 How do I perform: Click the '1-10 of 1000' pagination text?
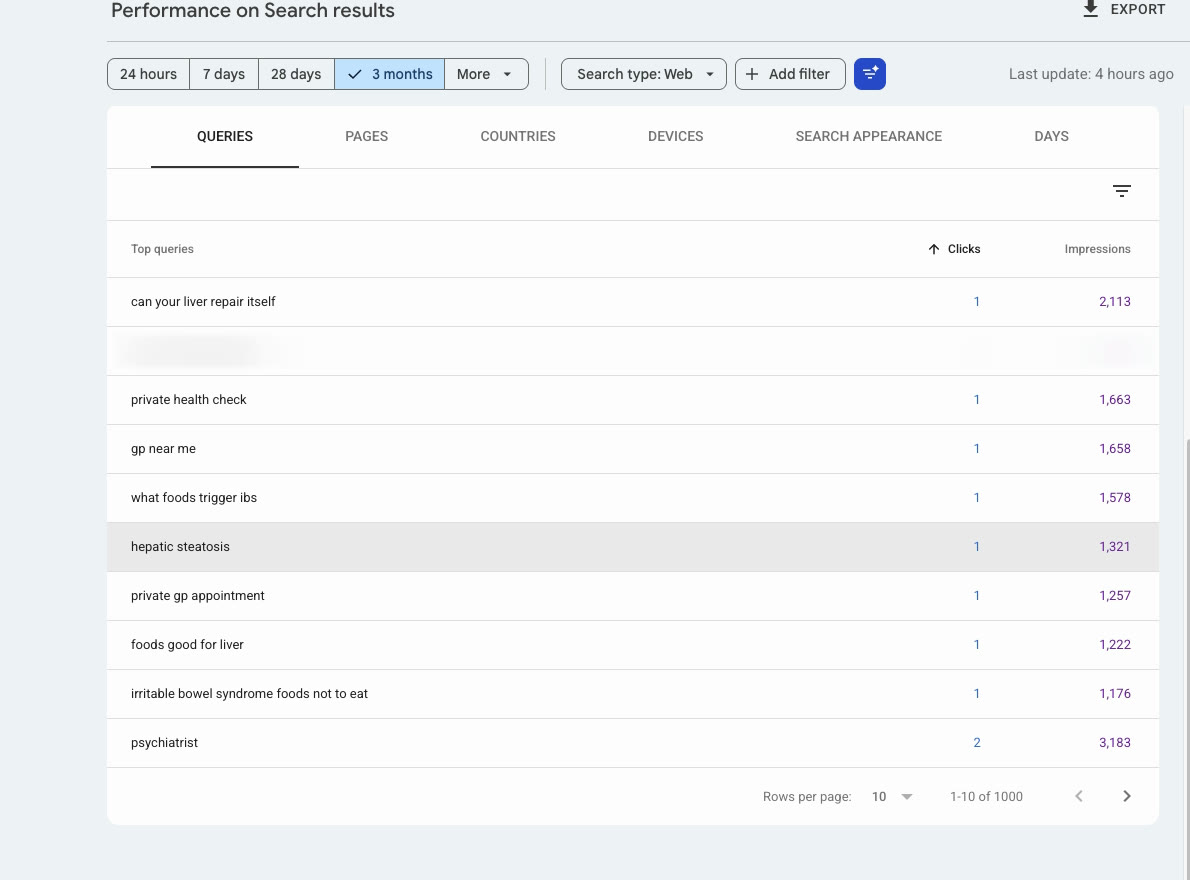[986, 797]
